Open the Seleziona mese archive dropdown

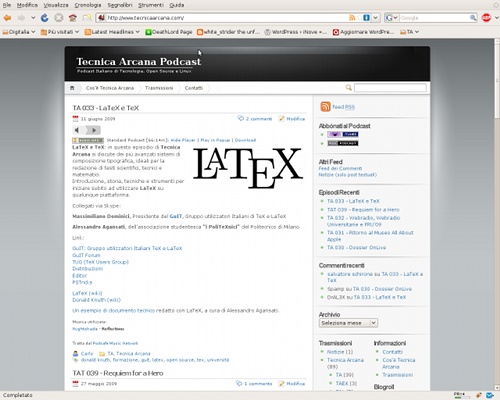(348, 323)
